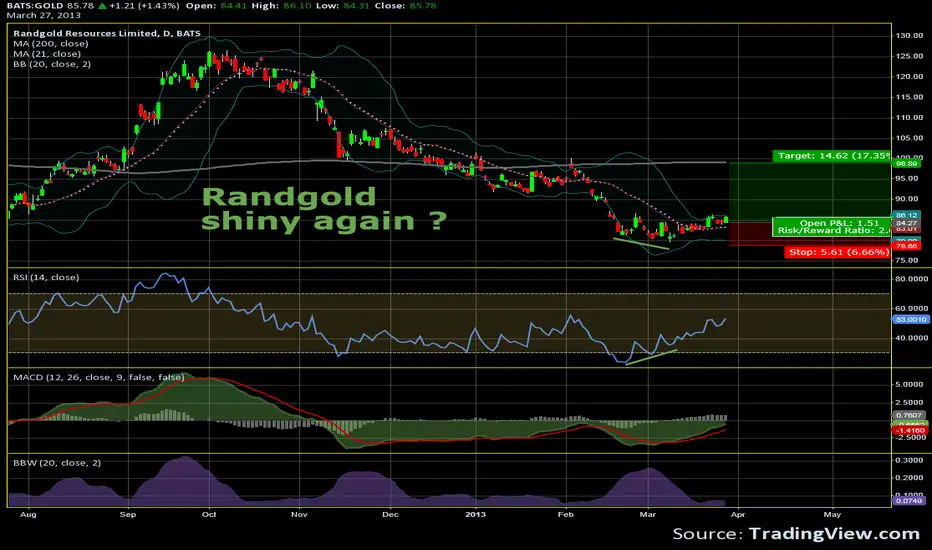Viewport: 932px width, 550px height.
Task: Click the March 27, 2013 date label
Action: pos(43,15)
